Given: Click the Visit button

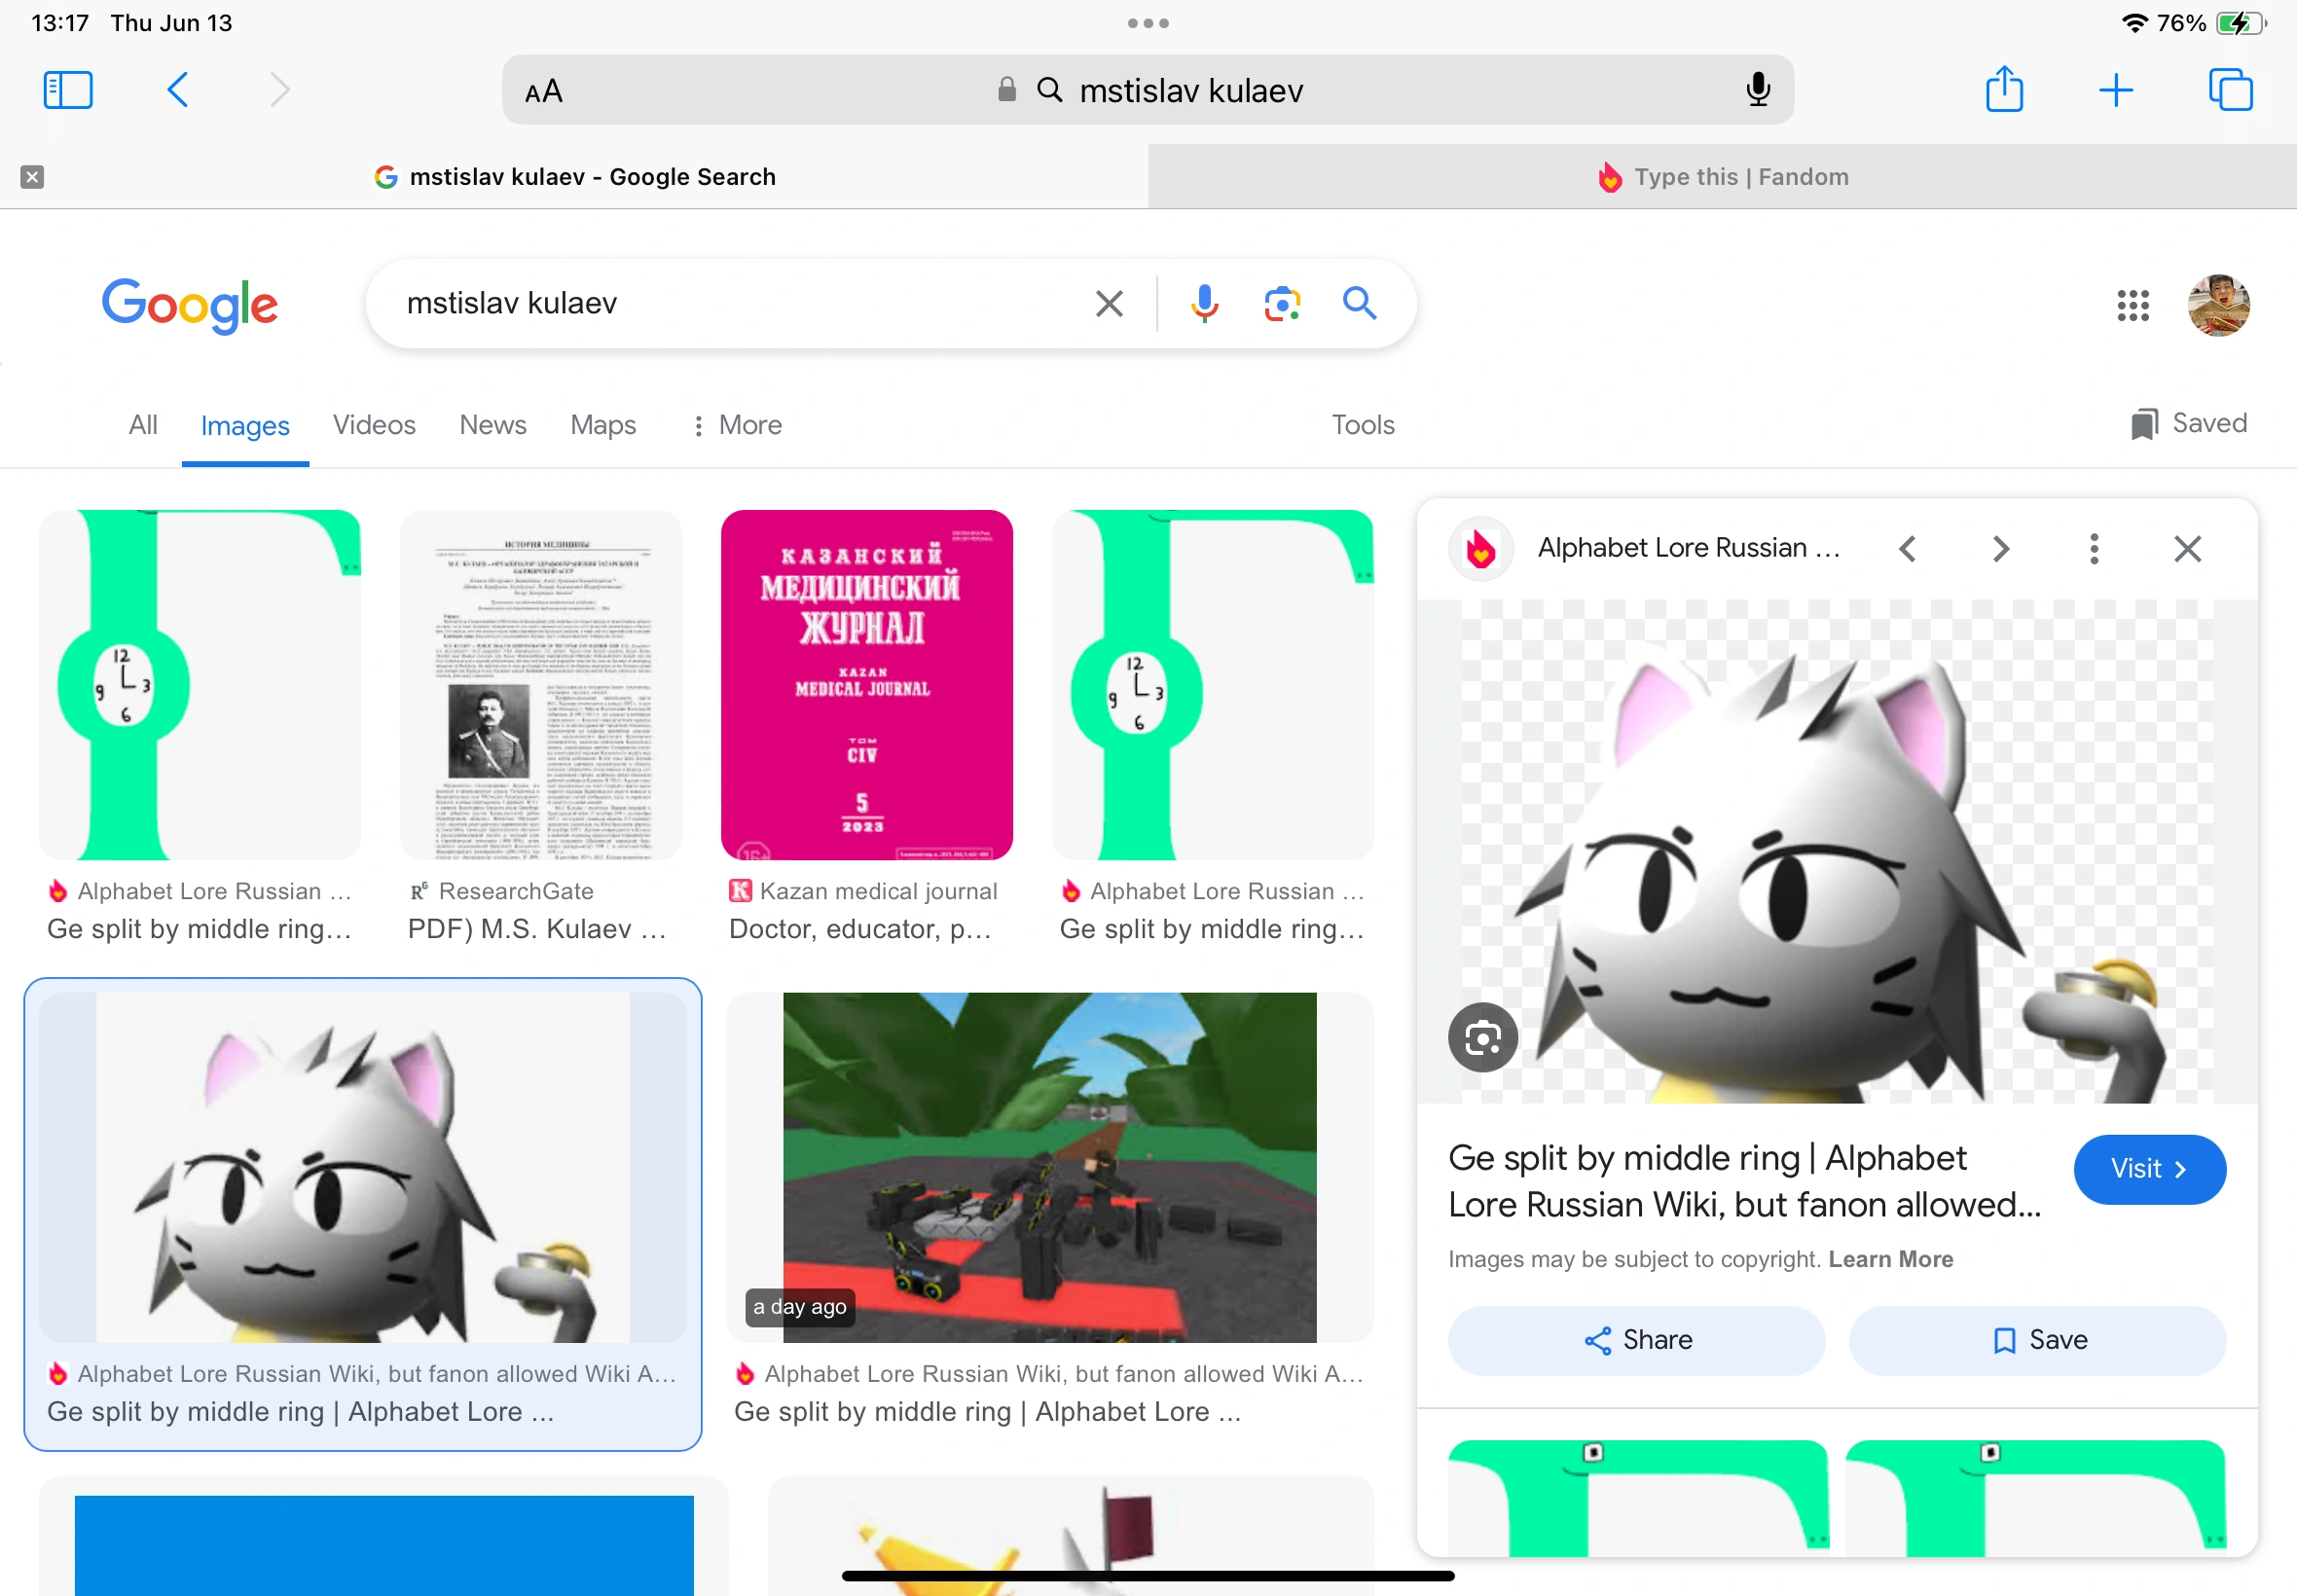Looking at the screenshot, I should [x=2149, y=1168].
